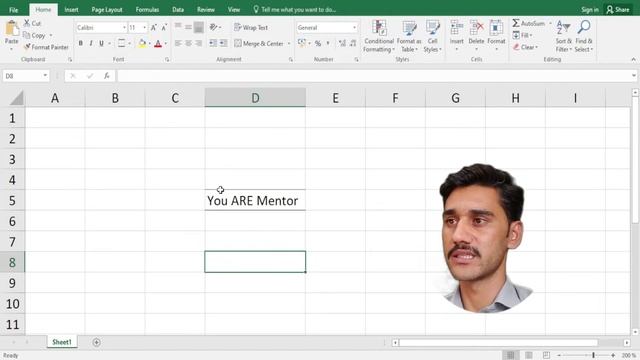Screen dimensions: 640x360
Task: Click the Increase Decimal icon
Action: (342, 43)
